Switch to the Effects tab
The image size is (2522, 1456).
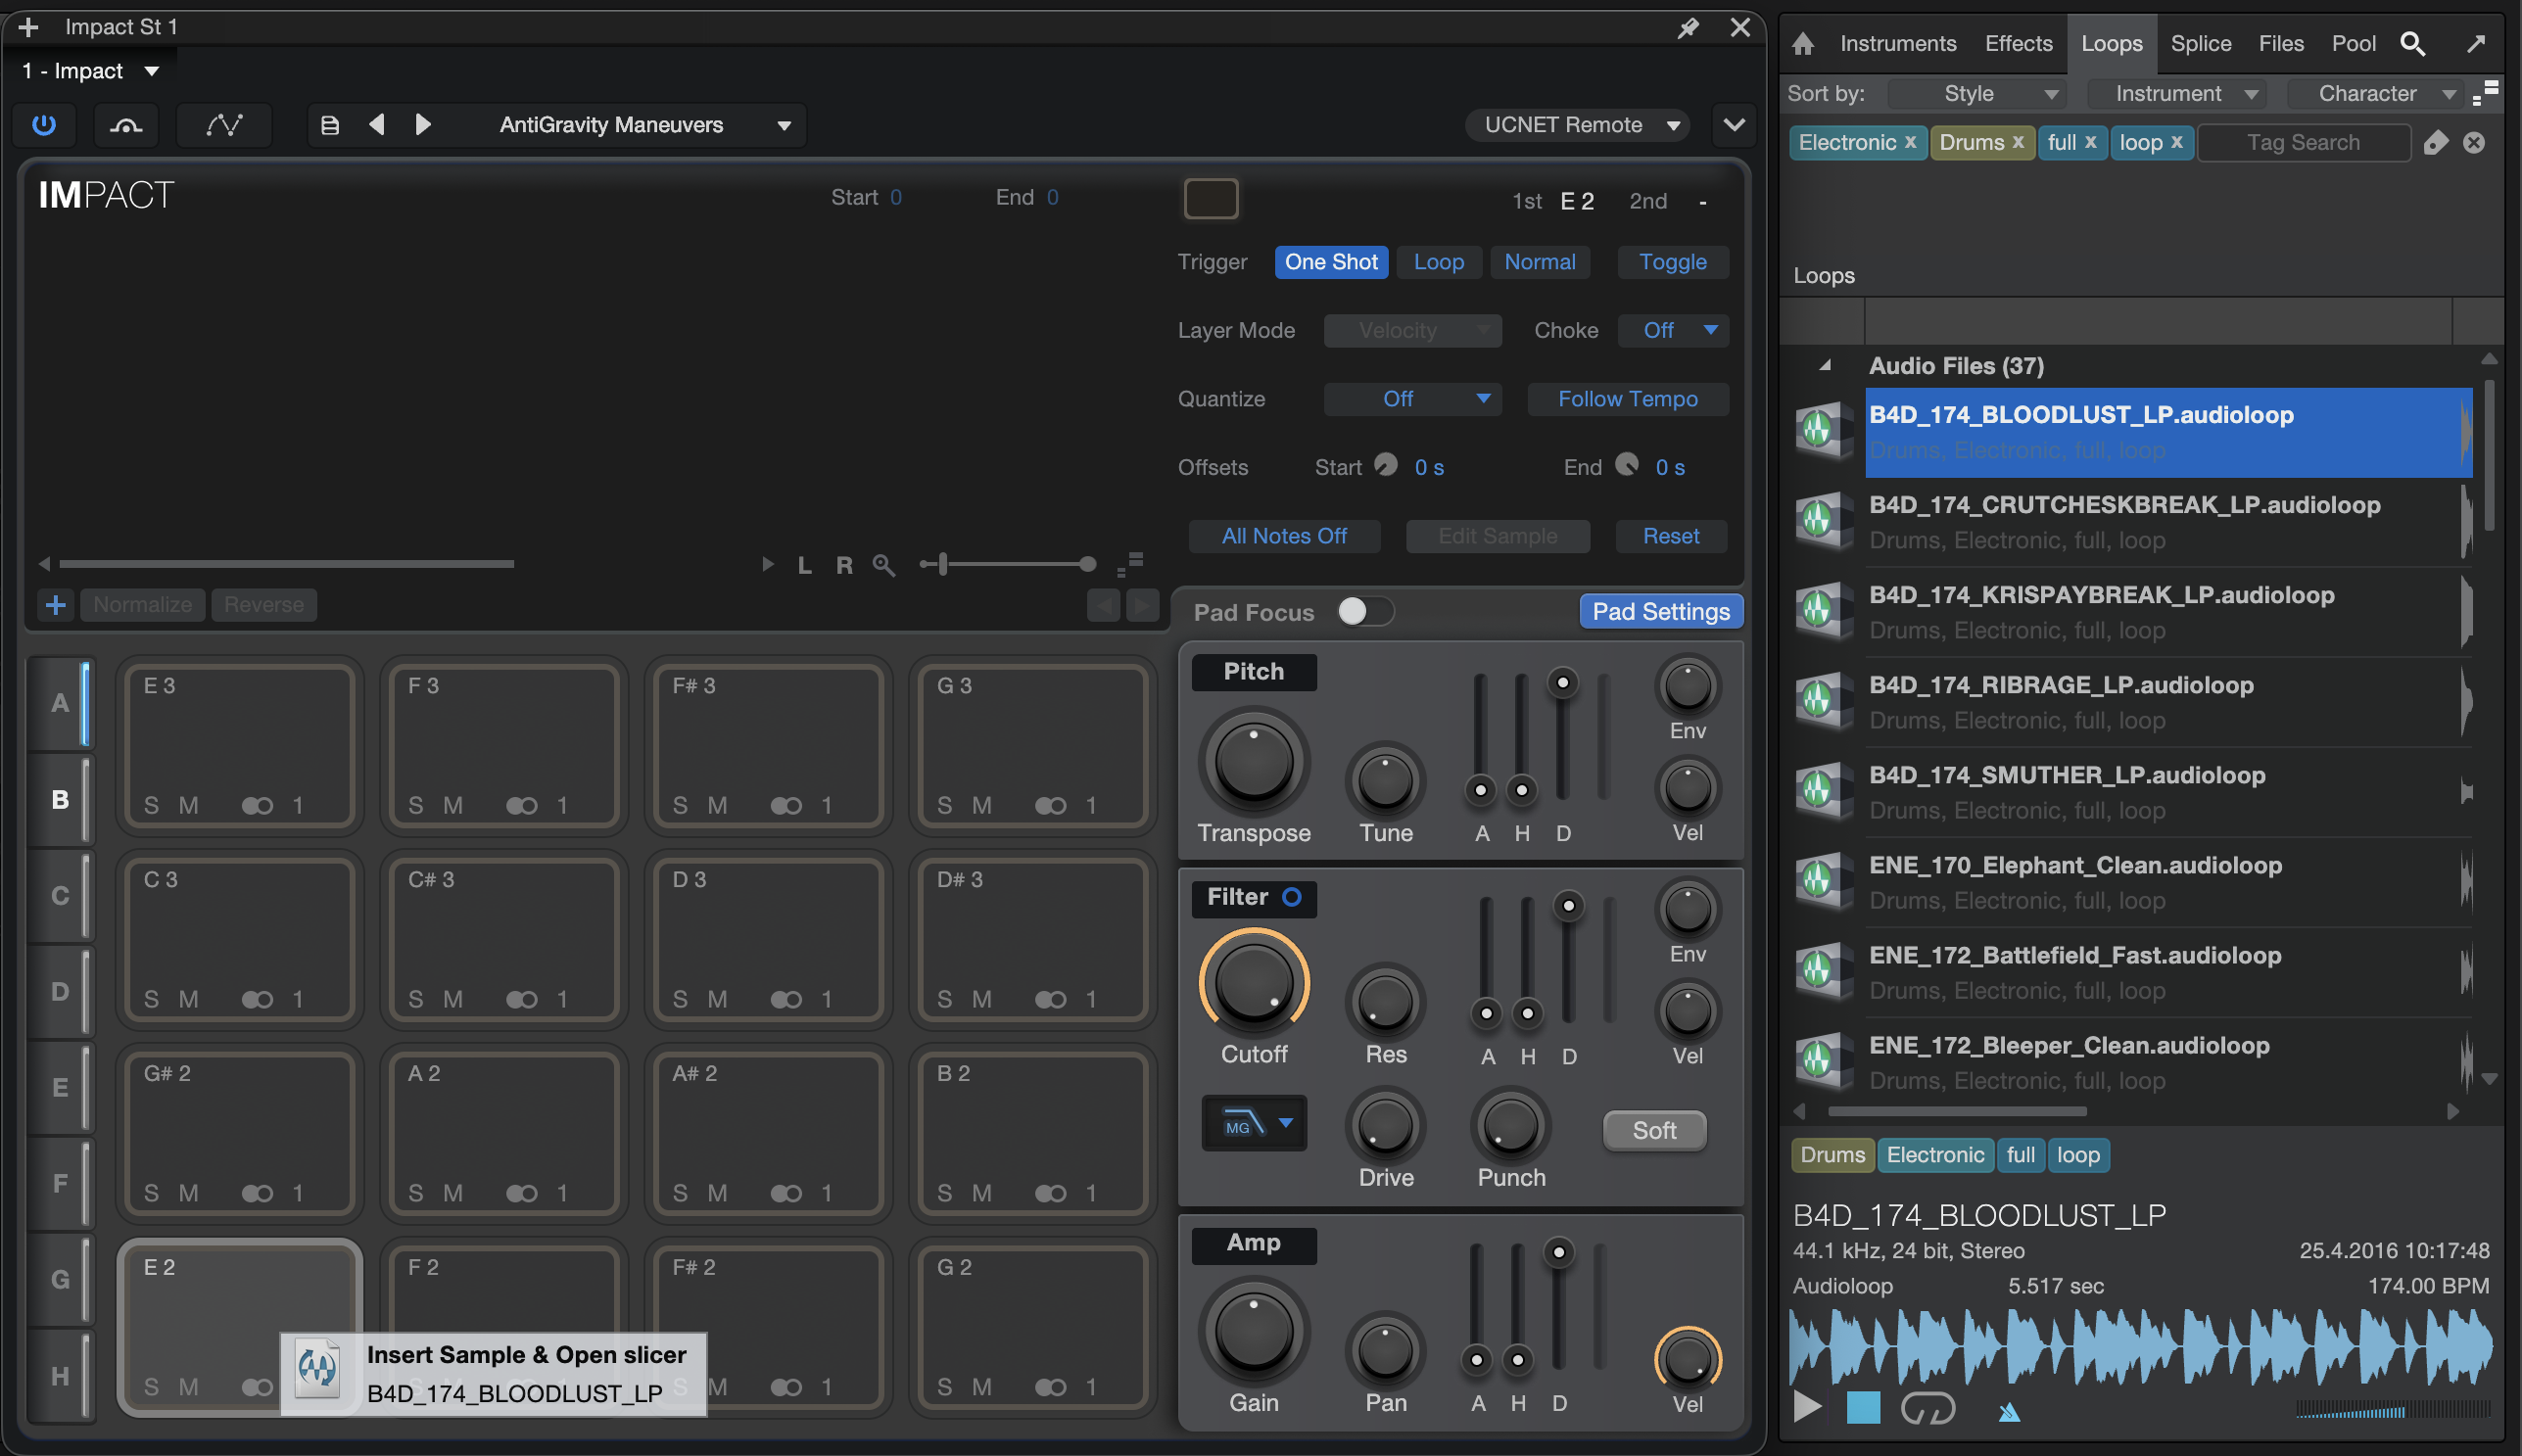point(2018,43)
